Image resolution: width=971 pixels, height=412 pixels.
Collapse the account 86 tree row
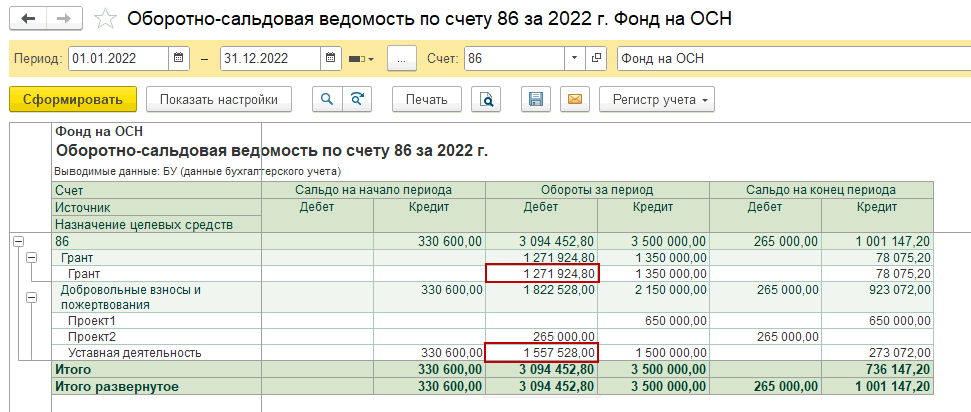[x=17, y=241]
